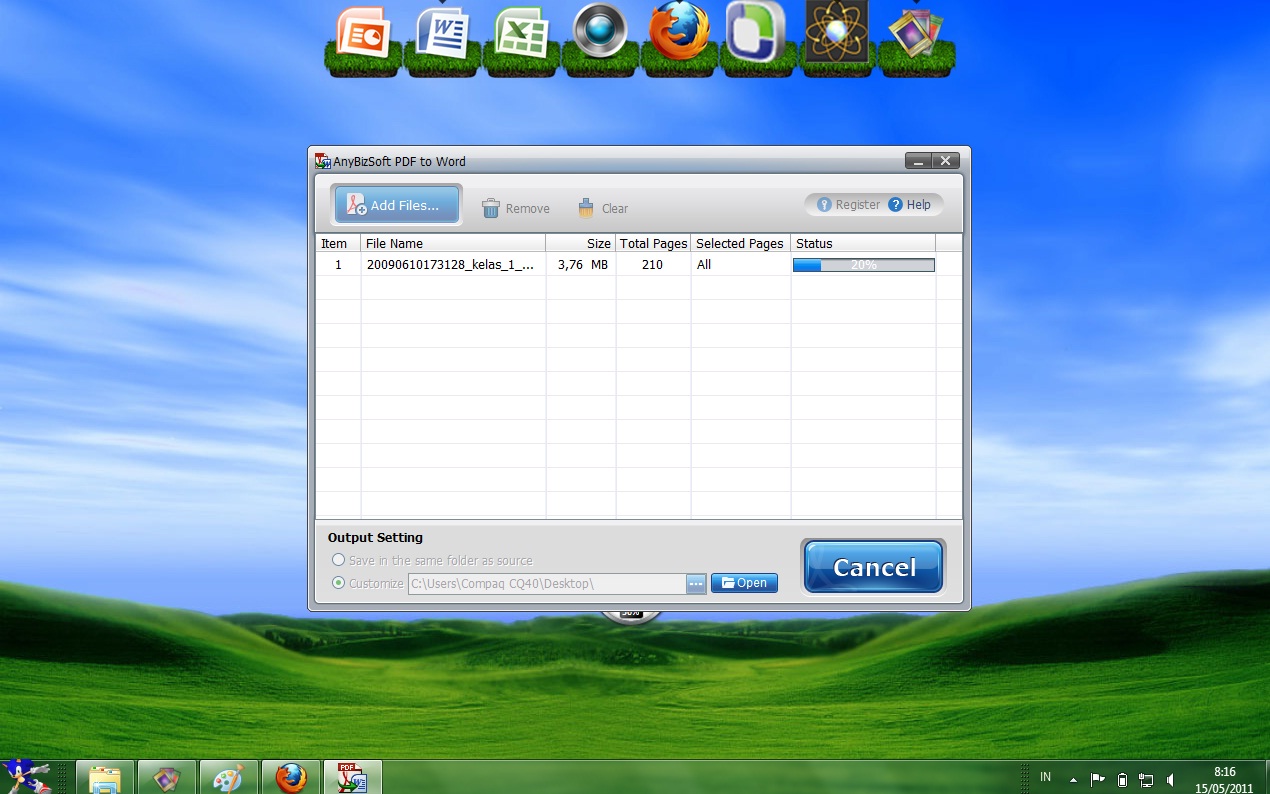Click the browse ellipsis button
The image size is (1270, 794).
pyautogui.click(x=696, y=584)
